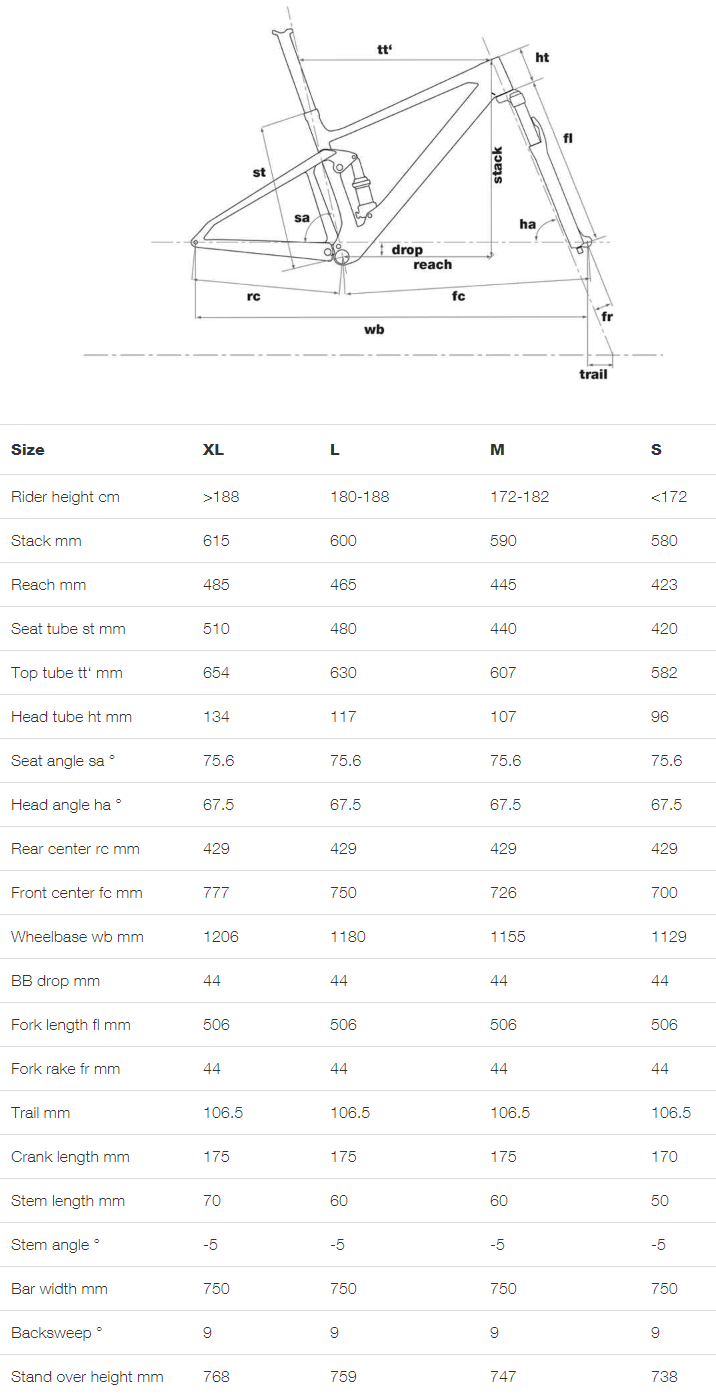Viewport: 716px width, 1398px height.
Task: Click the 'fc' front center diagram label
Action: (x=458, y=297)
